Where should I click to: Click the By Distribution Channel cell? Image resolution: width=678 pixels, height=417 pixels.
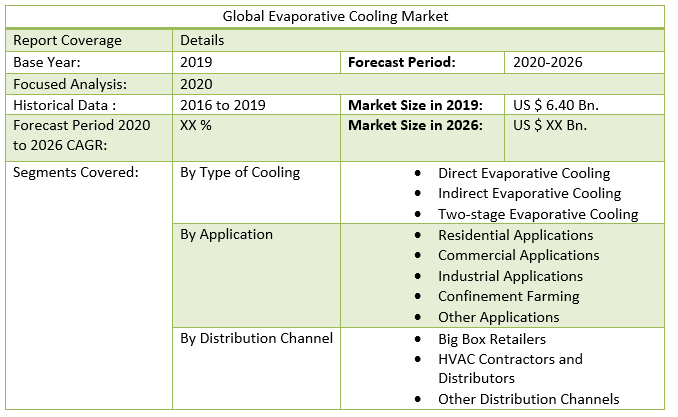pyautogui.click(x=256, y=338)
